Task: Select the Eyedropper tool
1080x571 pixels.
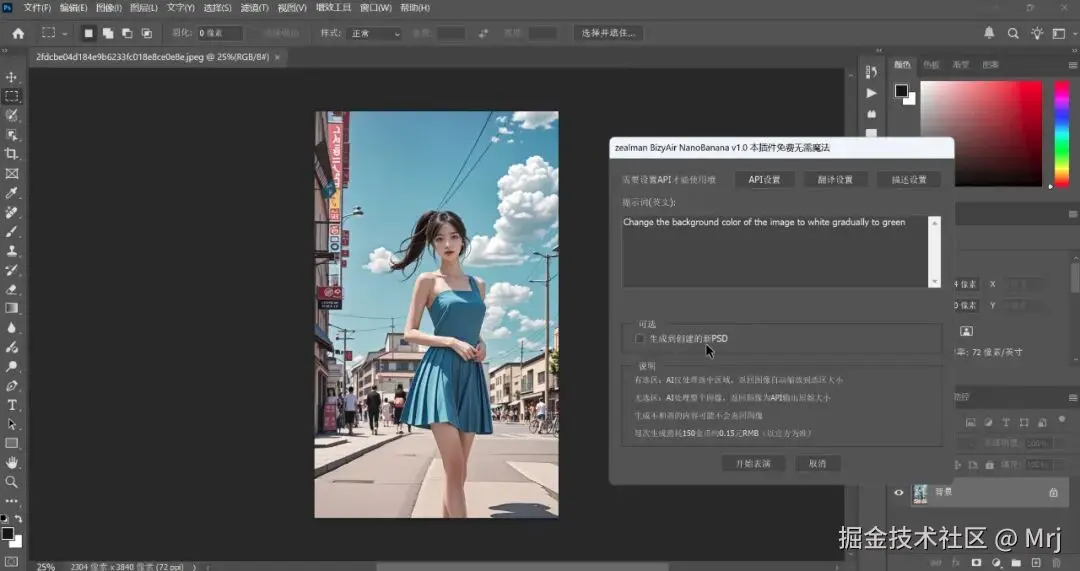Action: pyautogui.click(x=12, y=193)
